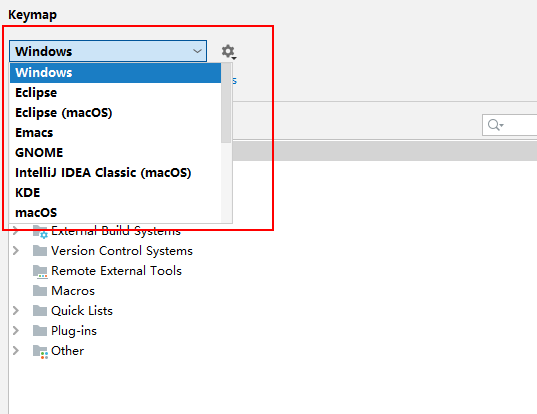
Task: Collapse the Windows keymap combo box
Action: coord(108,51)
